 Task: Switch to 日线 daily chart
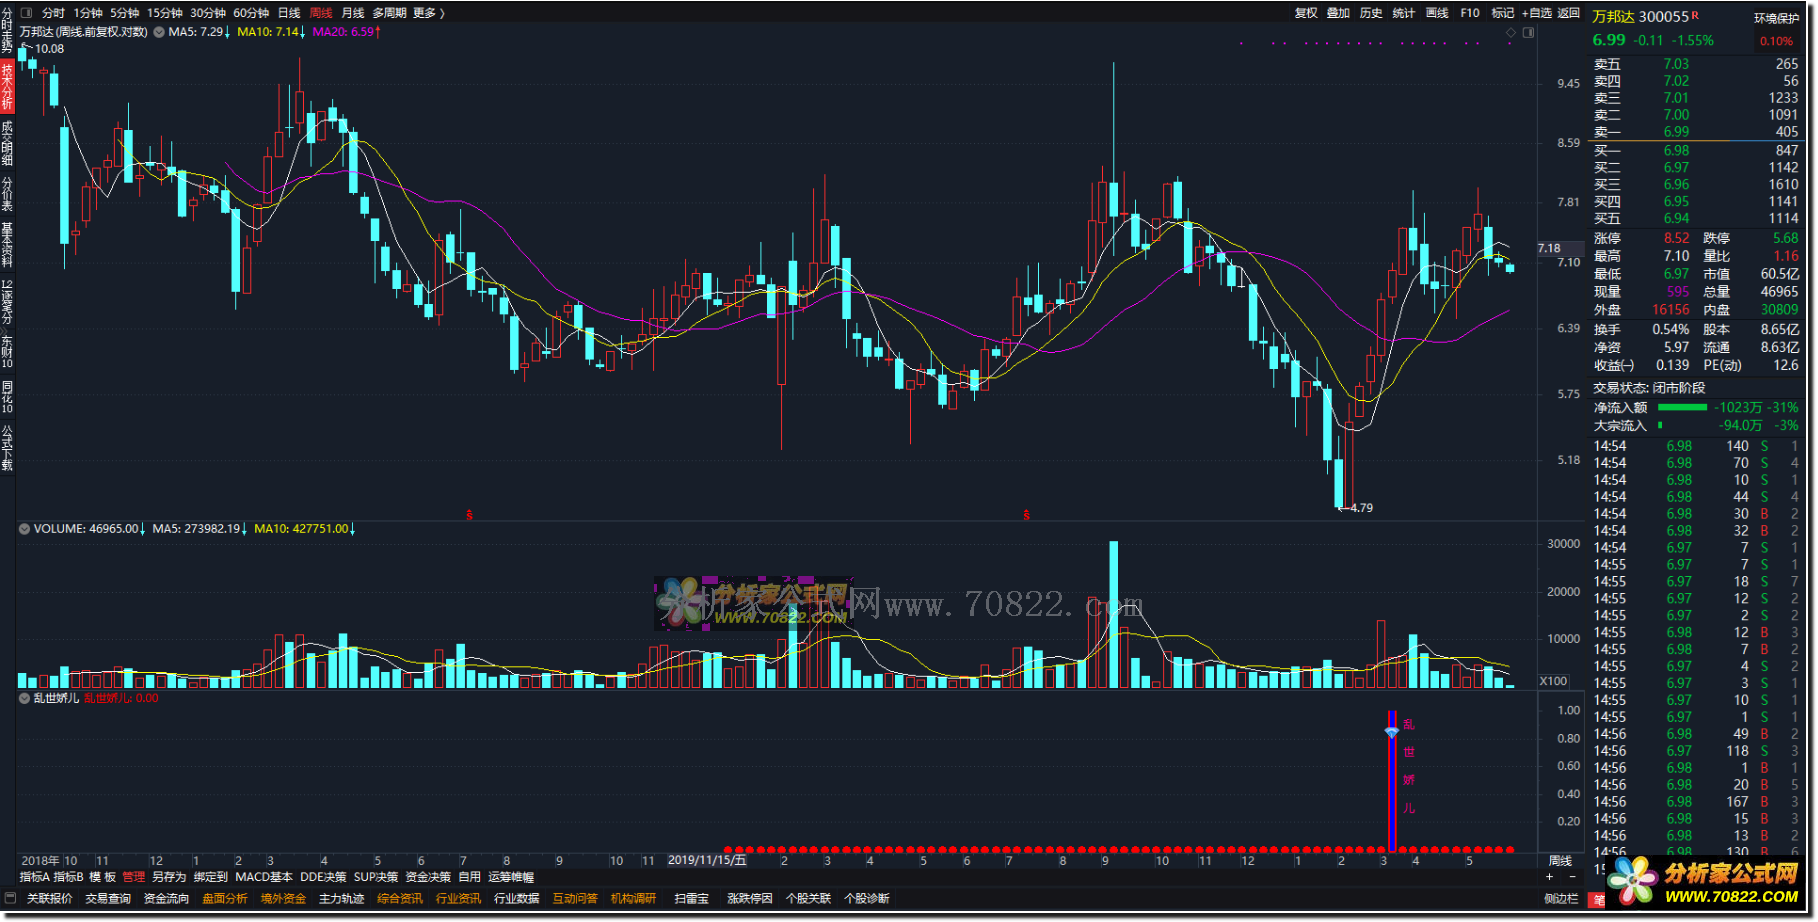[289, 13]
